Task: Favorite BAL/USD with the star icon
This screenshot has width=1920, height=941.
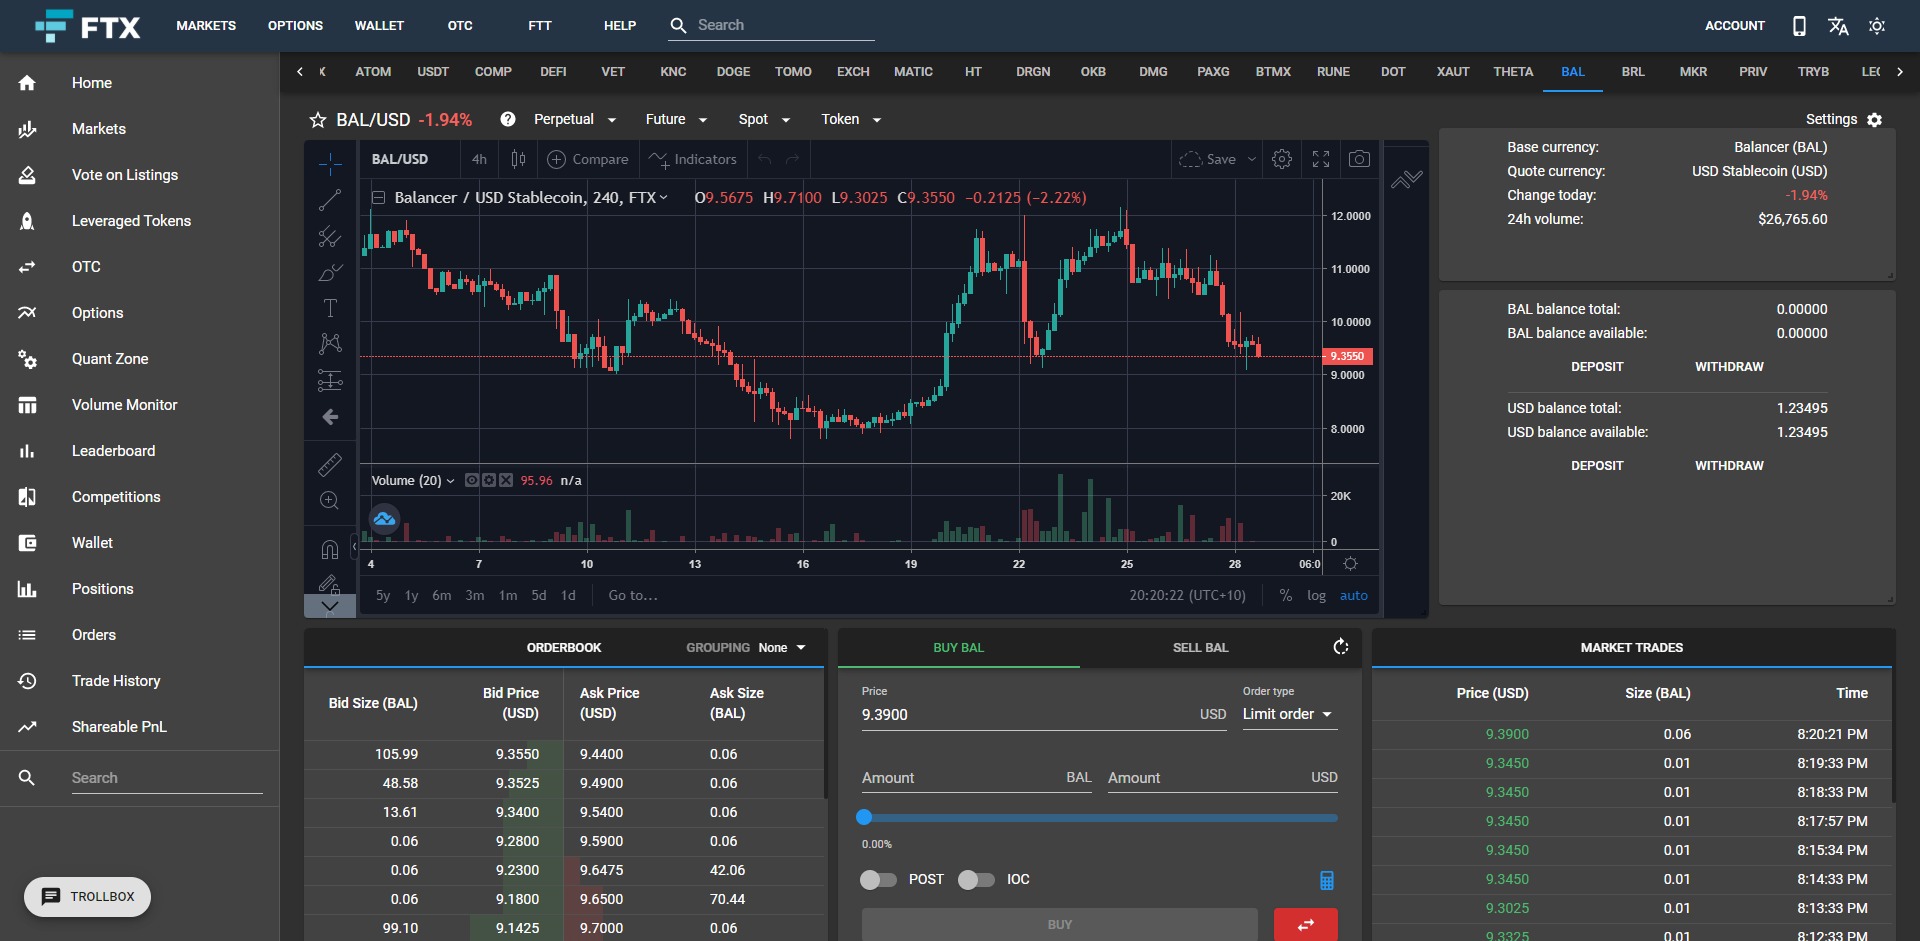Action: [316, 120]
